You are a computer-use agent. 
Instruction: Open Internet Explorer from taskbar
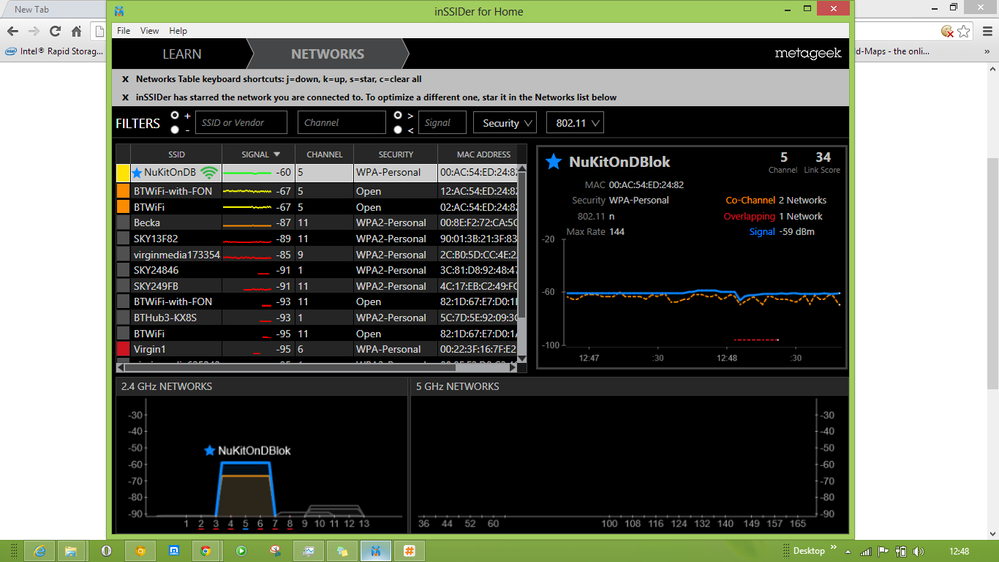(40, 551)
